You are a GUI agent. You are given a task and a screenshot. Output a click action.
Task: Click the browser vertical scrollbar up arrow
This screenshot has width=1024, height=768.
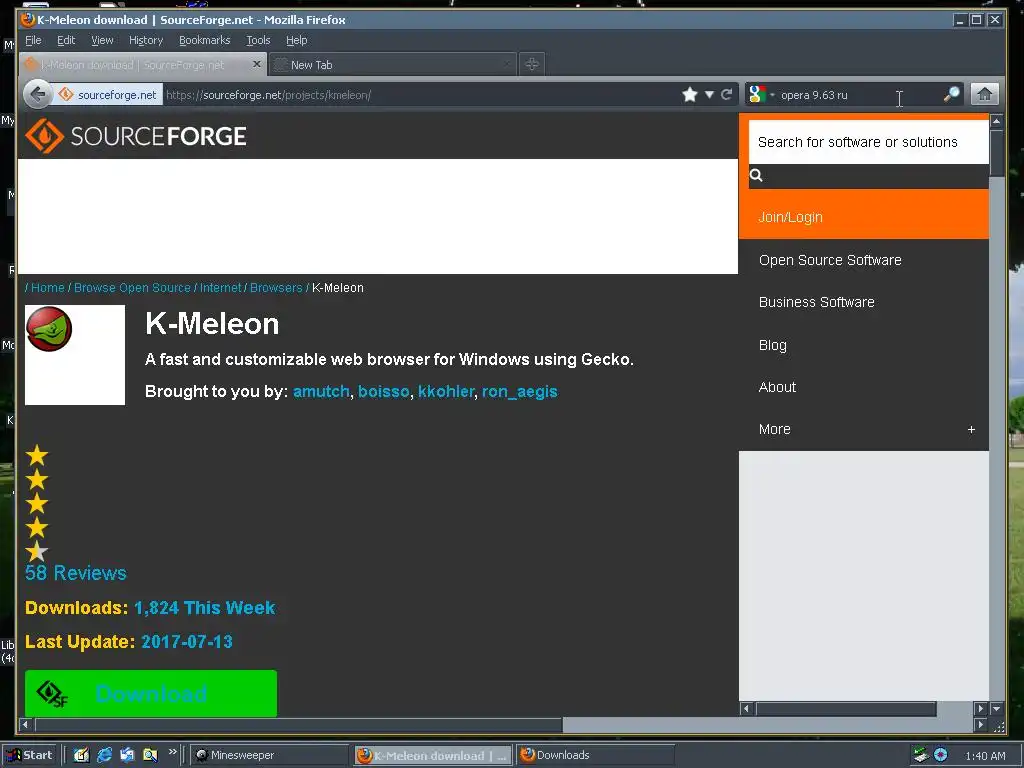coord(996,121)
